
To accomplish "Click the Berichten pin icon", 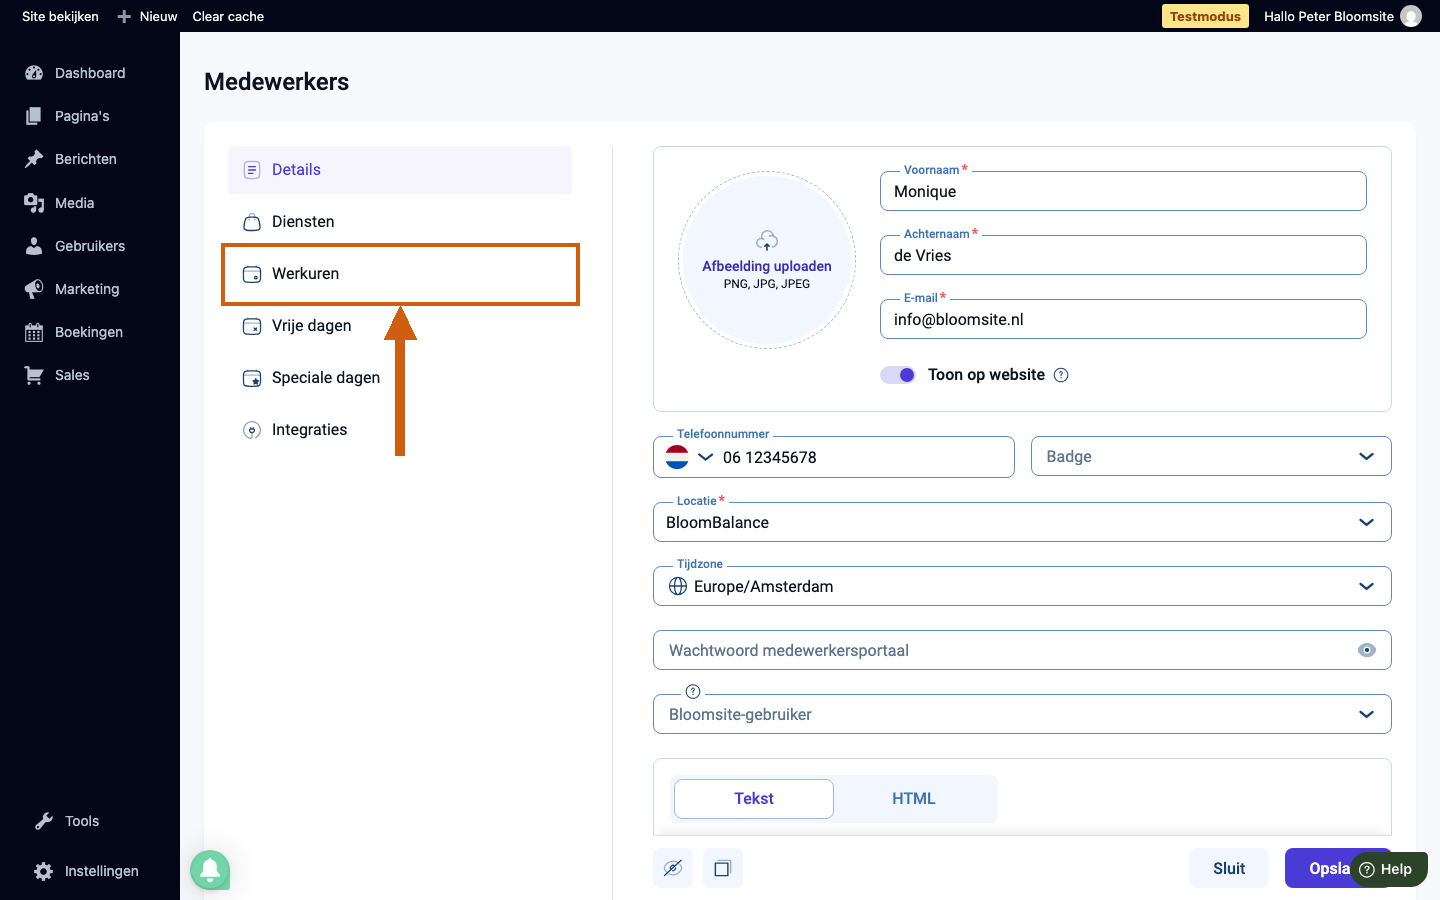I will point(34,159).
